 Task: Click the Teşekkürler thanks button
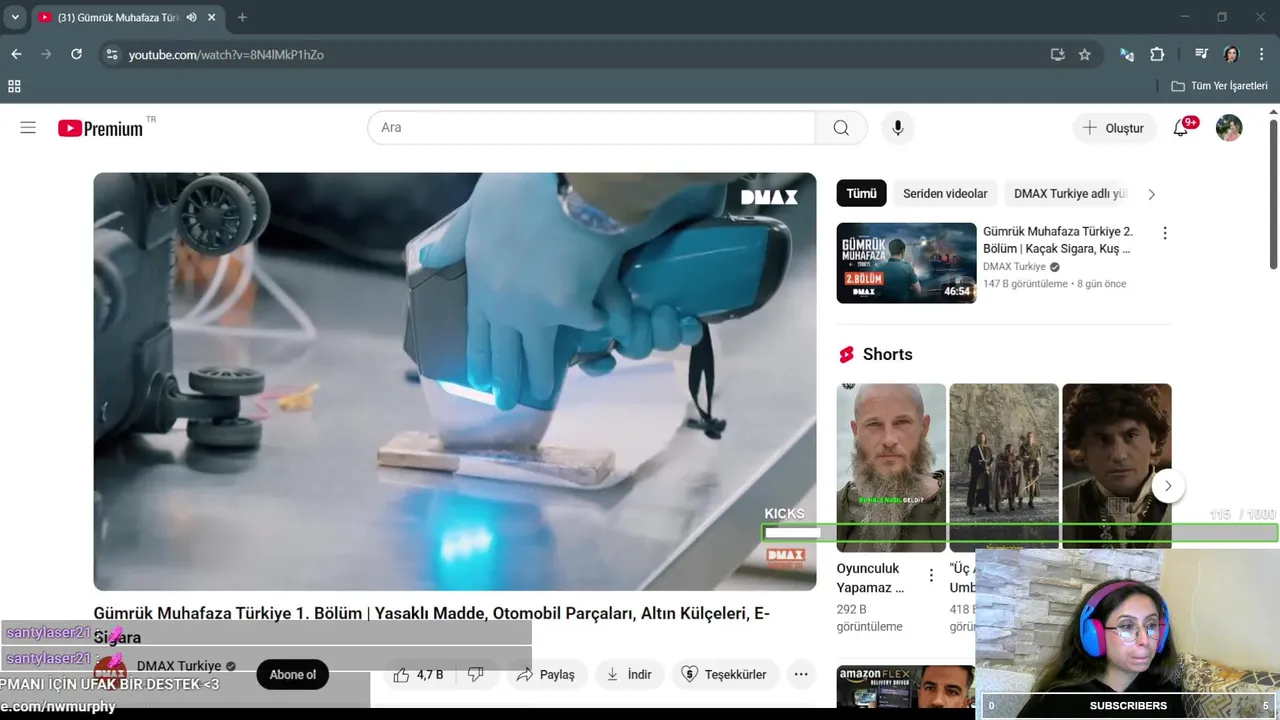(x=724, y=675)
